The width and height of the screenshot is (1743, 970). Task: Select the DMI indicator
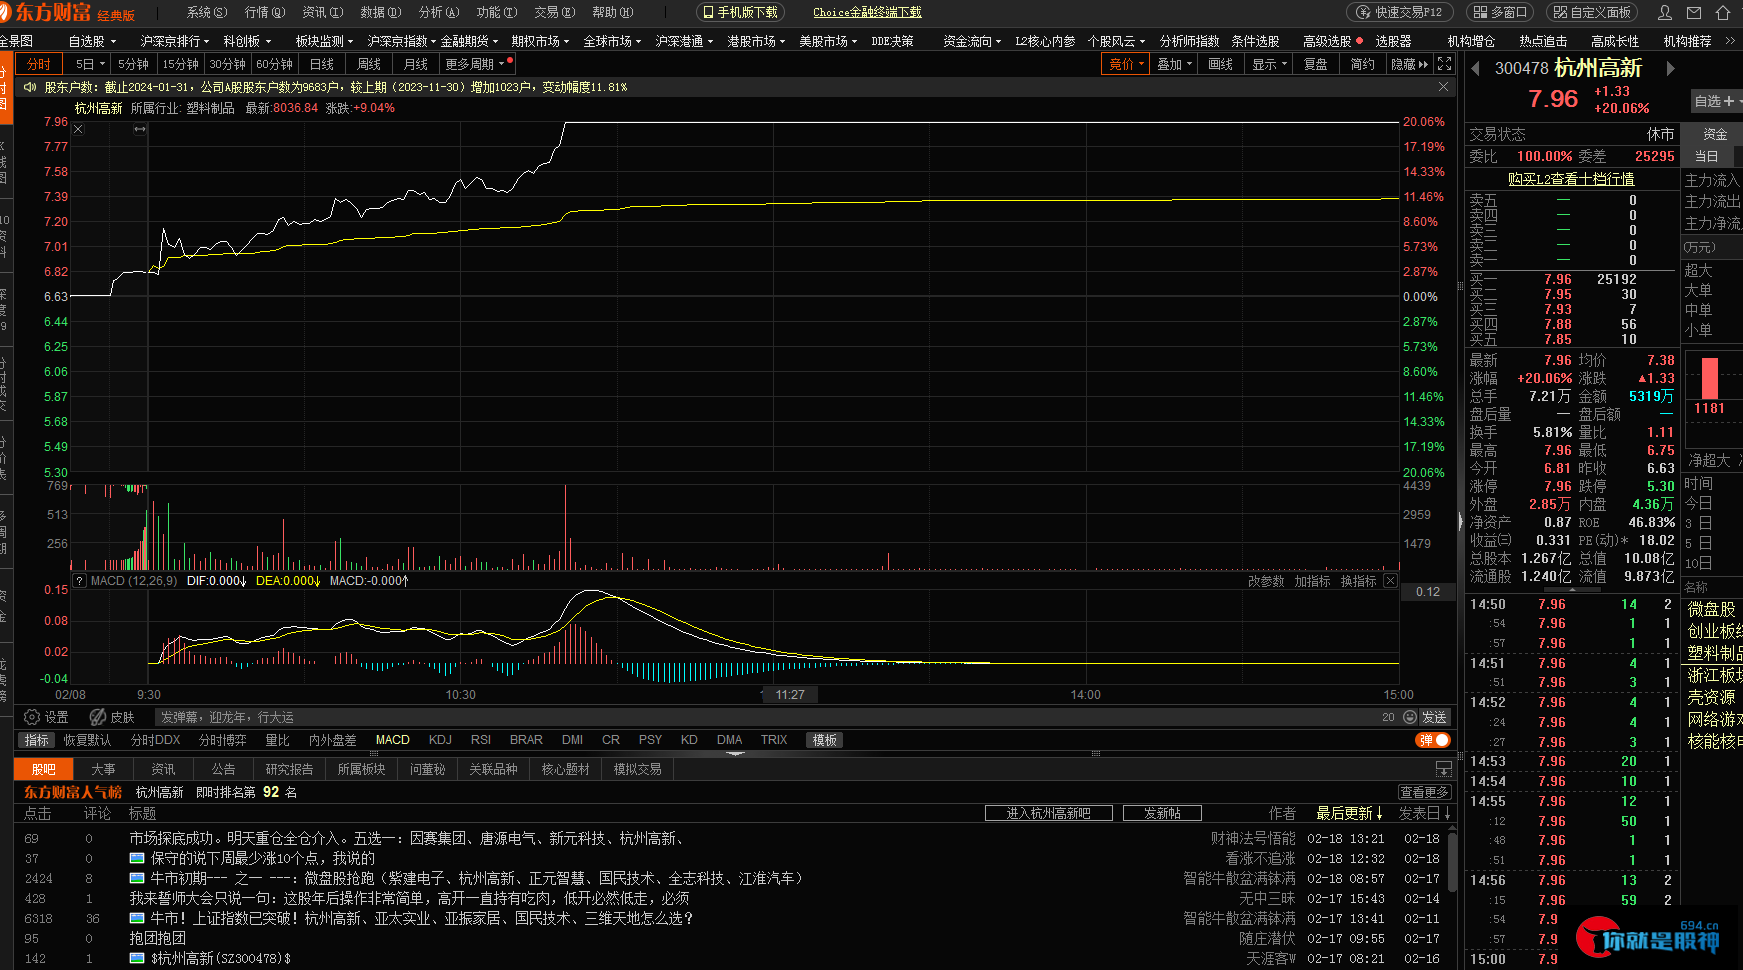572,740
